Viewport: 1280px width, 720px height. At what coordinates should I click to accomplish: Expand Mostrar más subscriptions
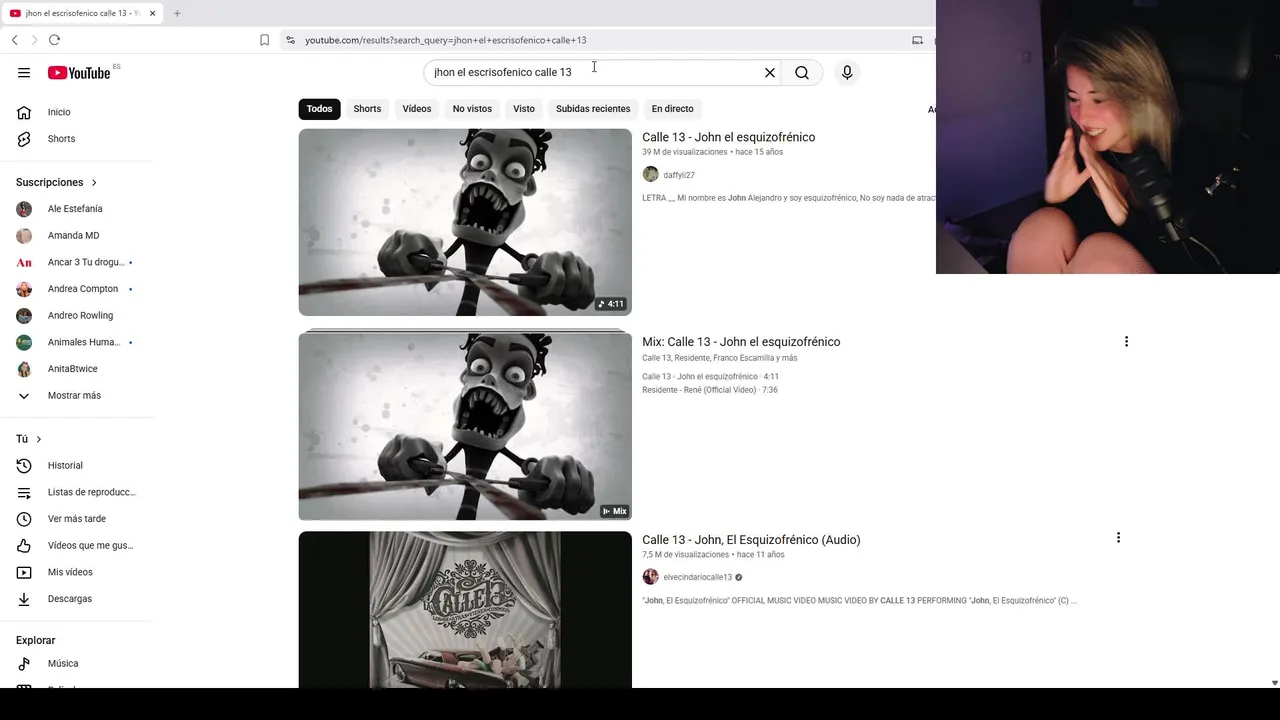coord(76,395)
